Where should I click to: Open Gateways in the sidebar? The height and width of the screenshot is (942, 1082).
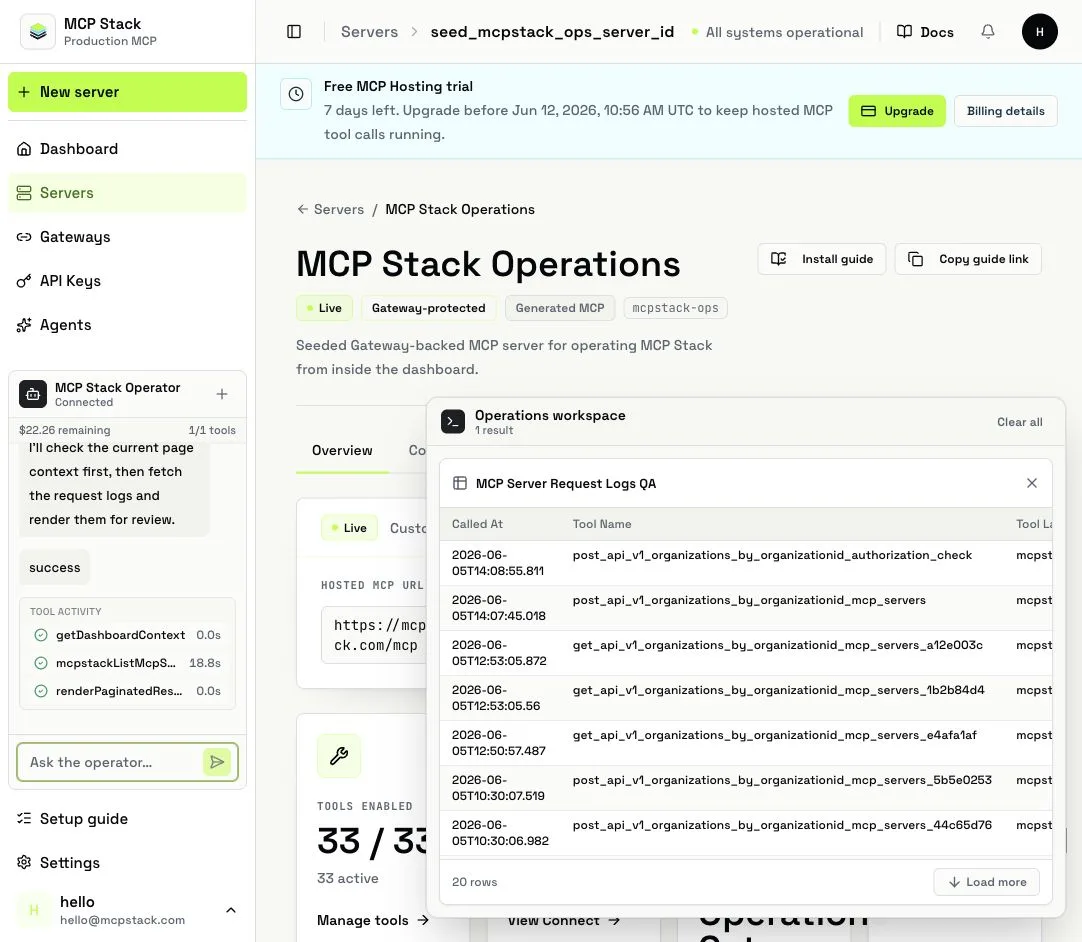point(127,237)
